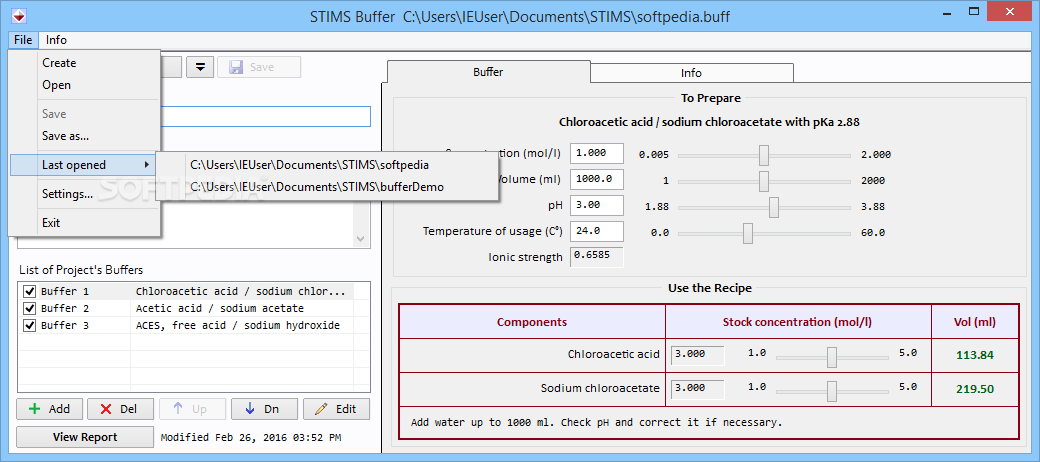Choose Settings... from the File menu
Viewport: 1040px width, 462px height.
(x=67, y=194)
